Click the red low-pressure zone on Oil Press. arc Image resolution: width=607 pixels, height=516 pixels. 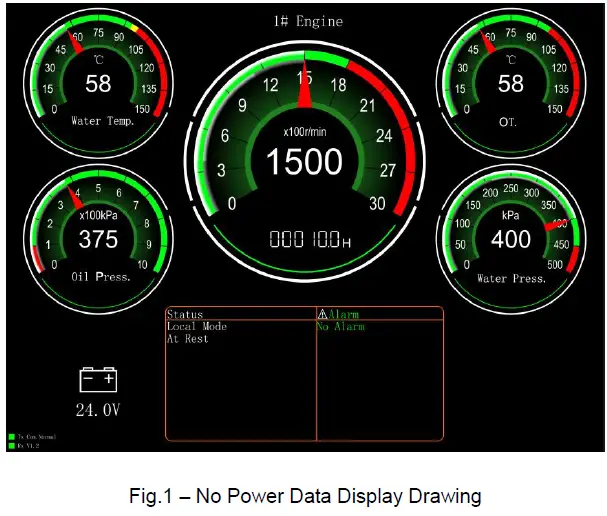tap(37, 259)
